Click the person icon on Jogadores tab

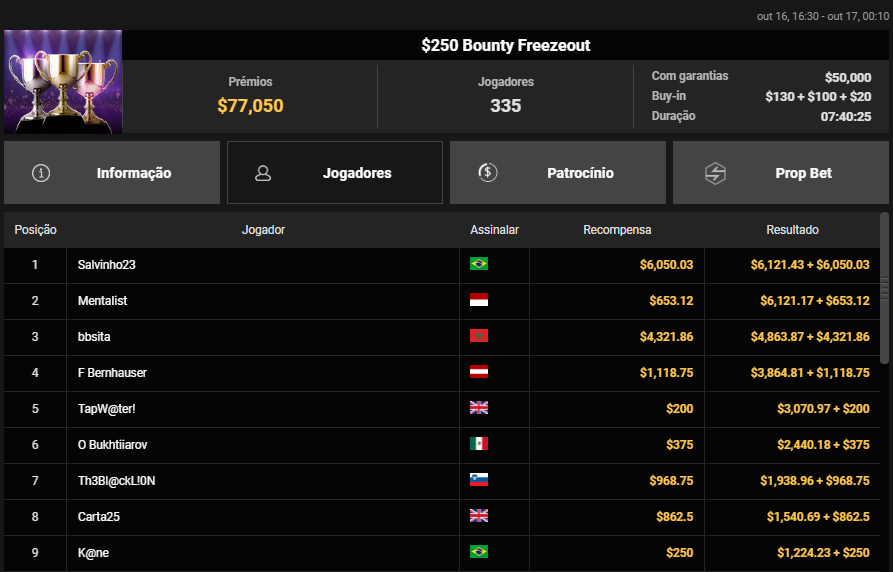(263, 173)
